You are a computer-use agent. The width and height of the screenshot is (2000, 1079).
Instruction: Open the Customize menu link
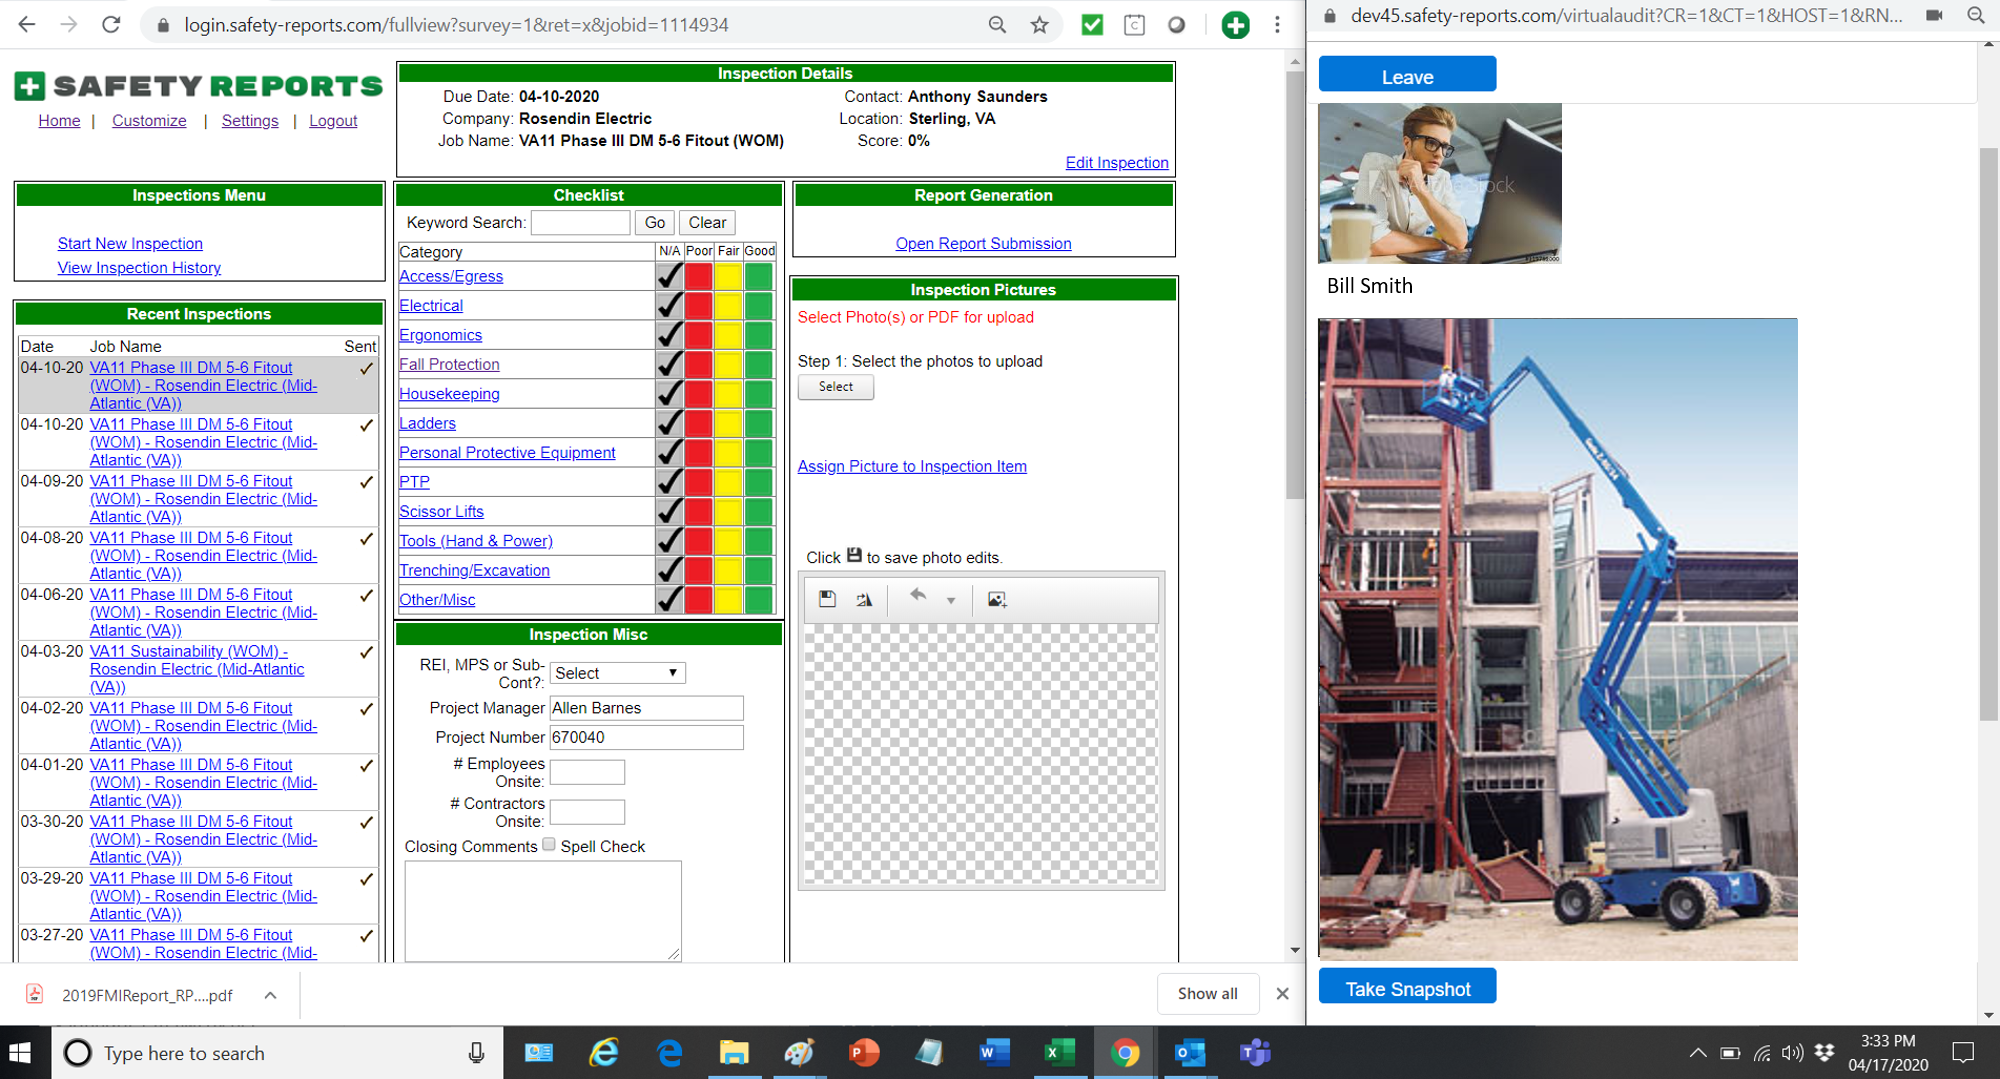click(x=149, y=120)
